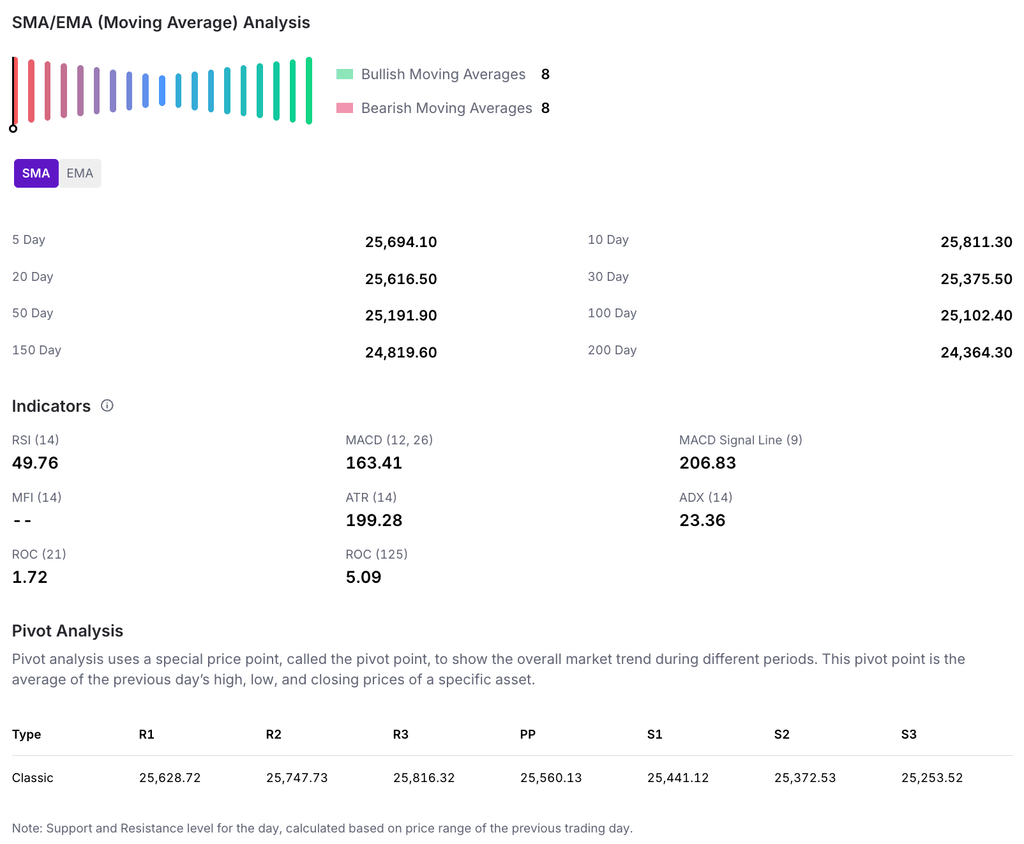
Task: Click the RSI (14) value 49.76
Action: click(x=35, y=463)
